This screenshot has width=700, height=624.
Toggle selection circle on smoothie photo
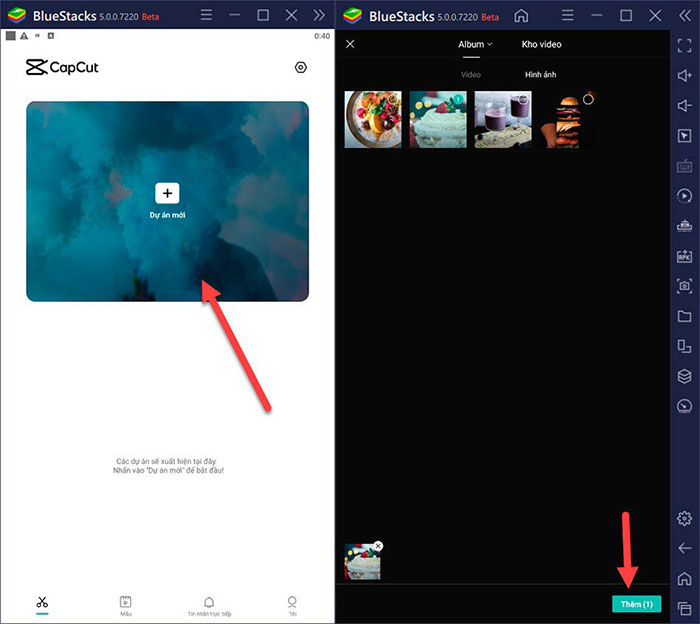click(x=523, y=99)
